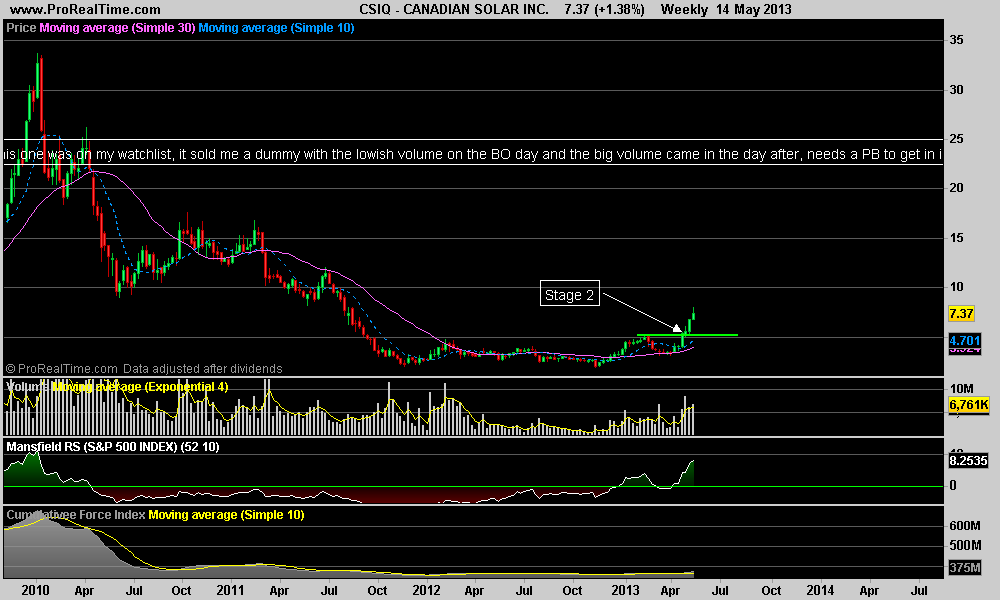Open the Moving average (Exponential 4) volume label

[x=140, y=387]
